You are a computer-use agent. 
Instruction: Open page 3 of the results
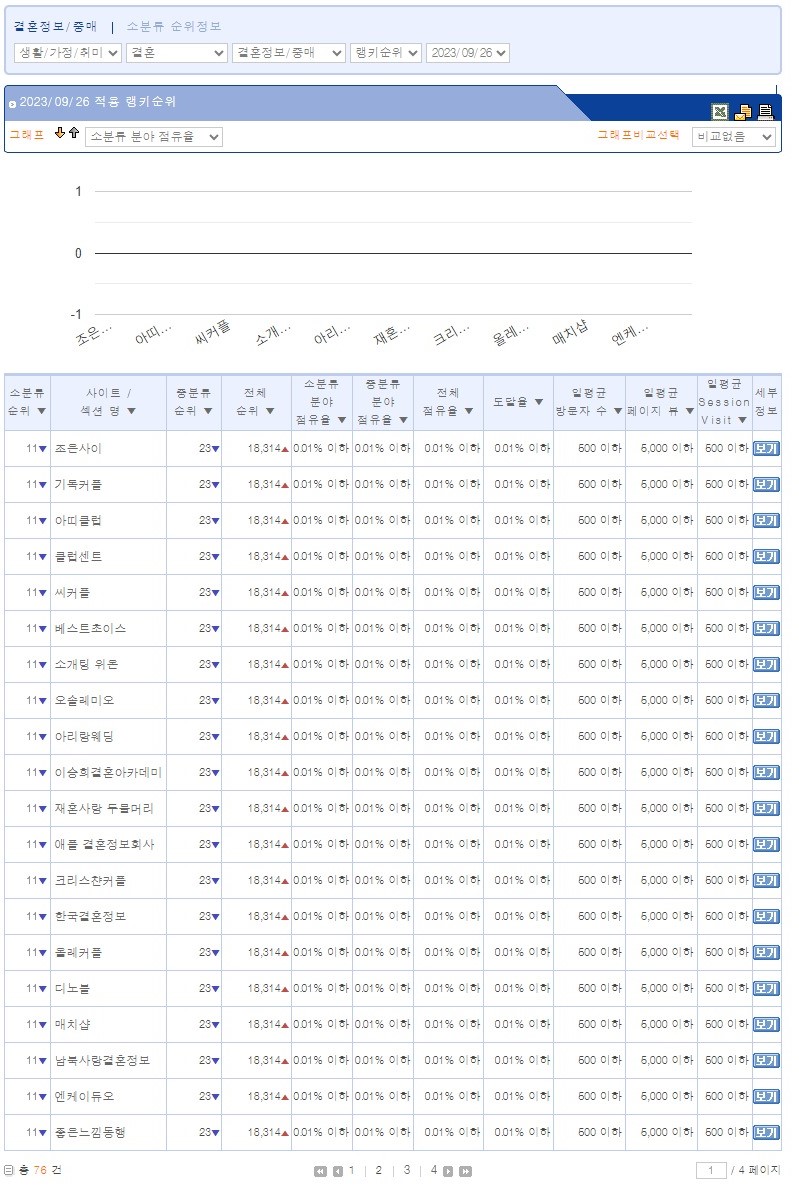pyautogui.click(x=406, y=1170)
